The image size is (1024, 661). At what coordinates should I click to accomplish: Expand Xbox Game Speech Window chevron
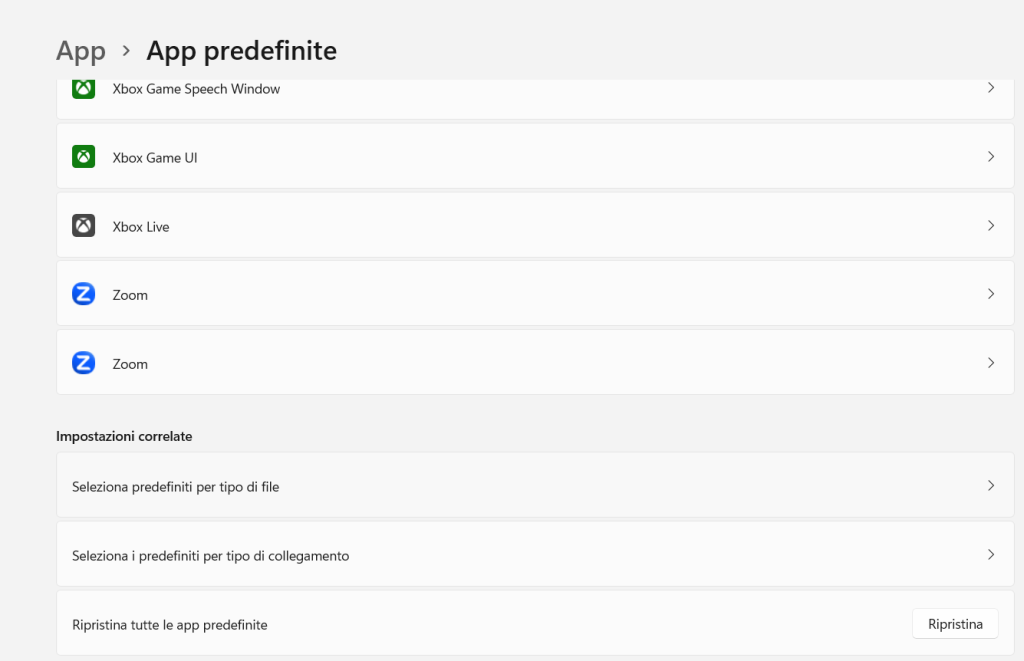[991, 88]
